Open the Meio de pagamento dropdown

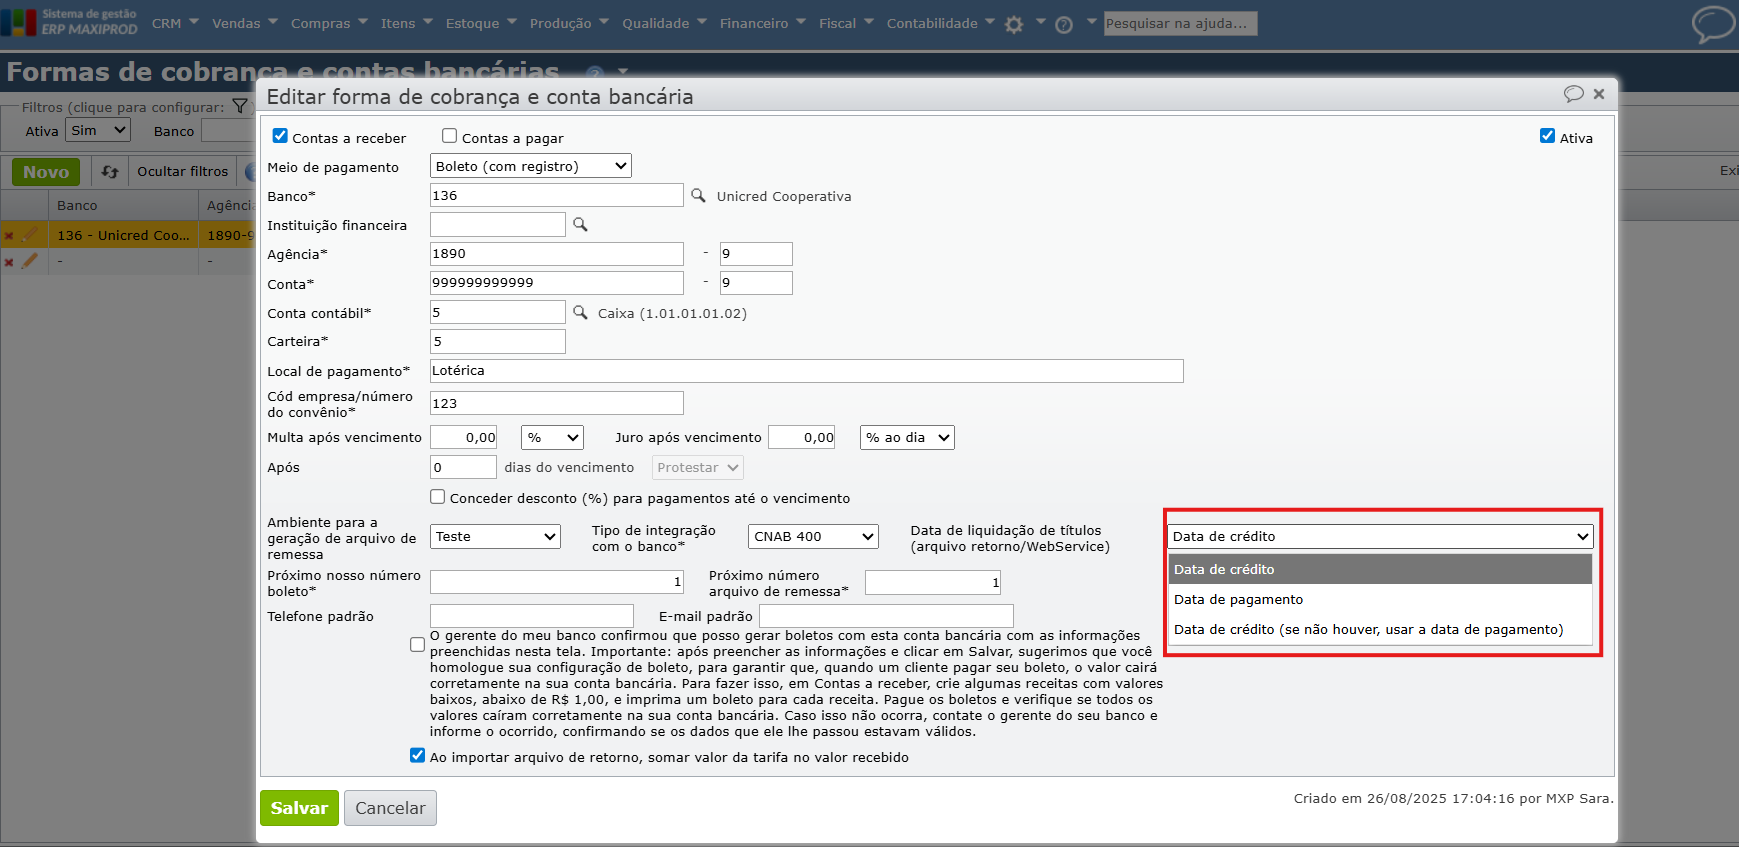coord(531,166)
